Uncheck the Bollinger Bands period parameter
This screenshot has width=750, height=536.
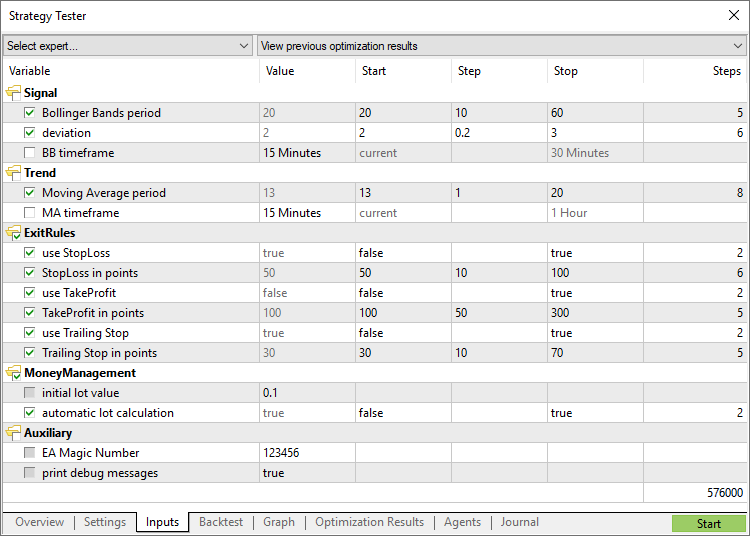pos(29,113)
